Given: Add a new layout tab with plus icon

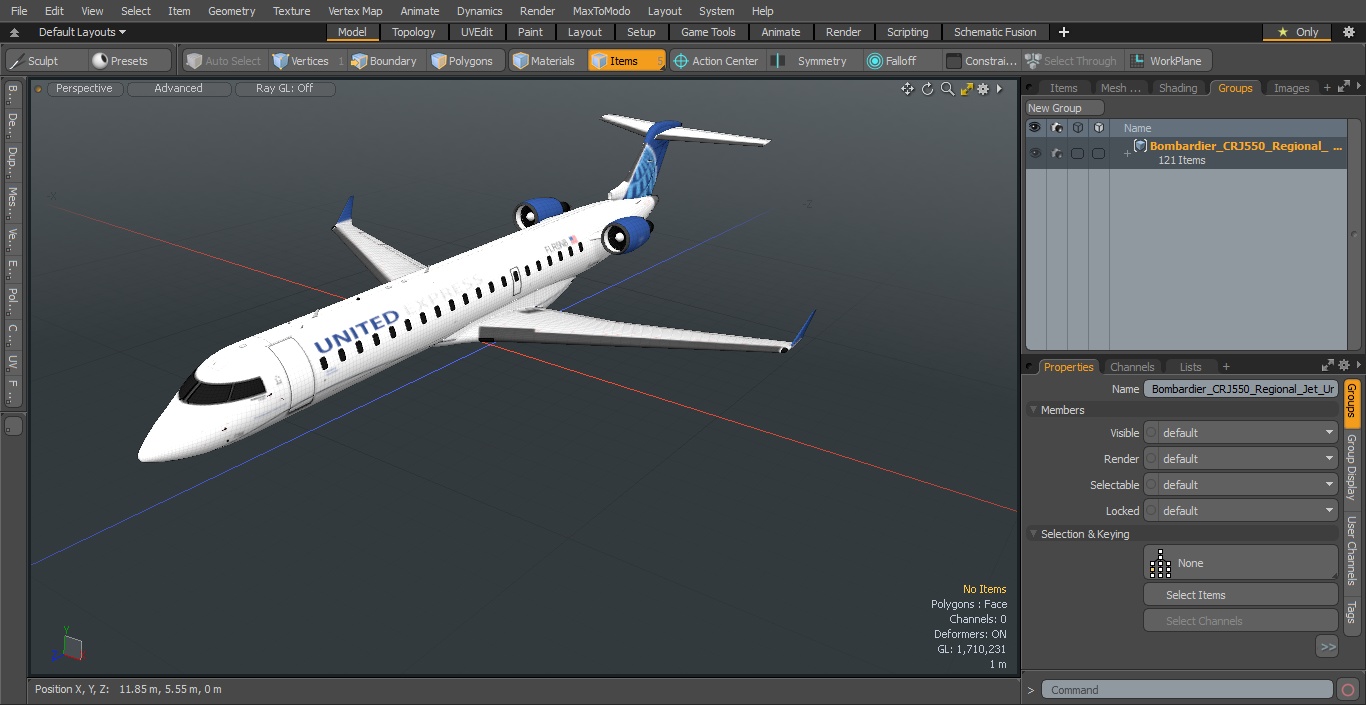Looking at the screenshot, I should point(1063,32).
